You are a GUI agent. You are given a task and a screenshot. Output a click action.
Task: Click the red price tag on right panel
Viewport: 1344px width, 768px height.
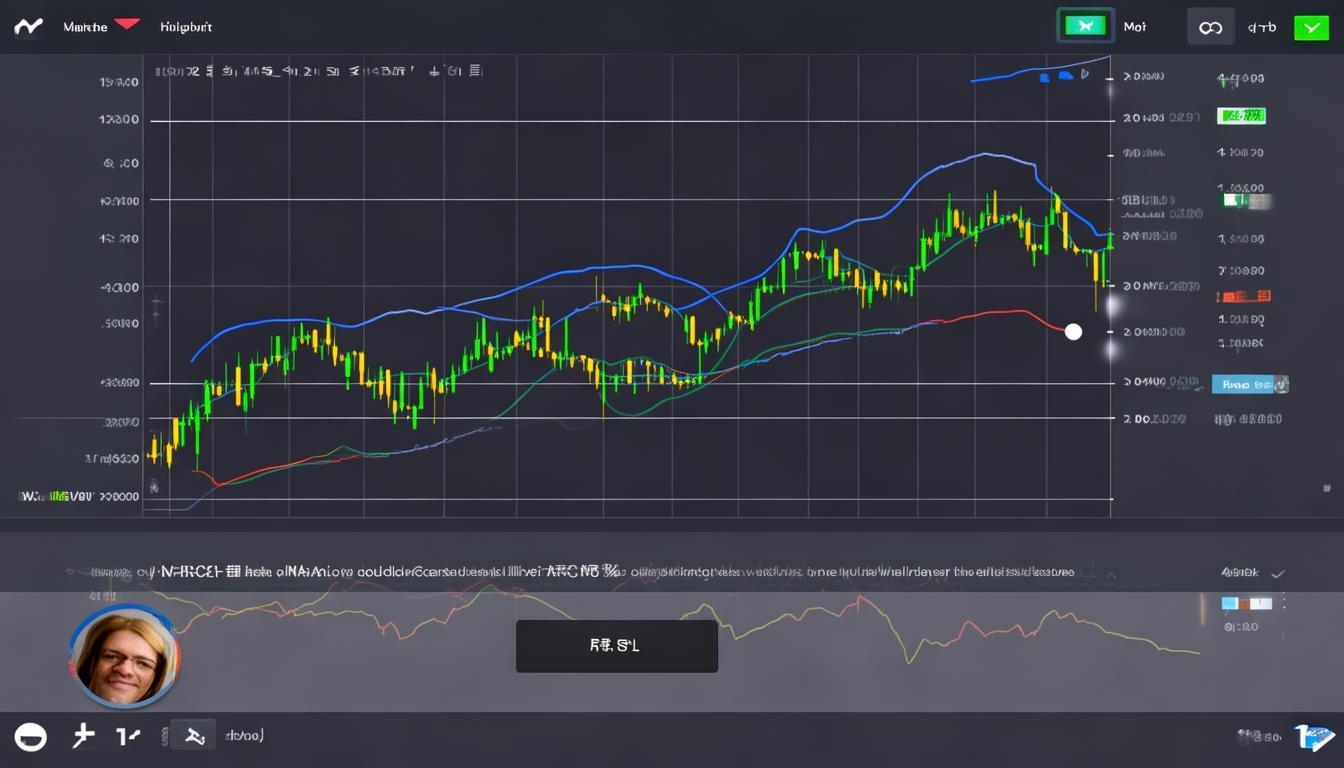pos(1243,296)
